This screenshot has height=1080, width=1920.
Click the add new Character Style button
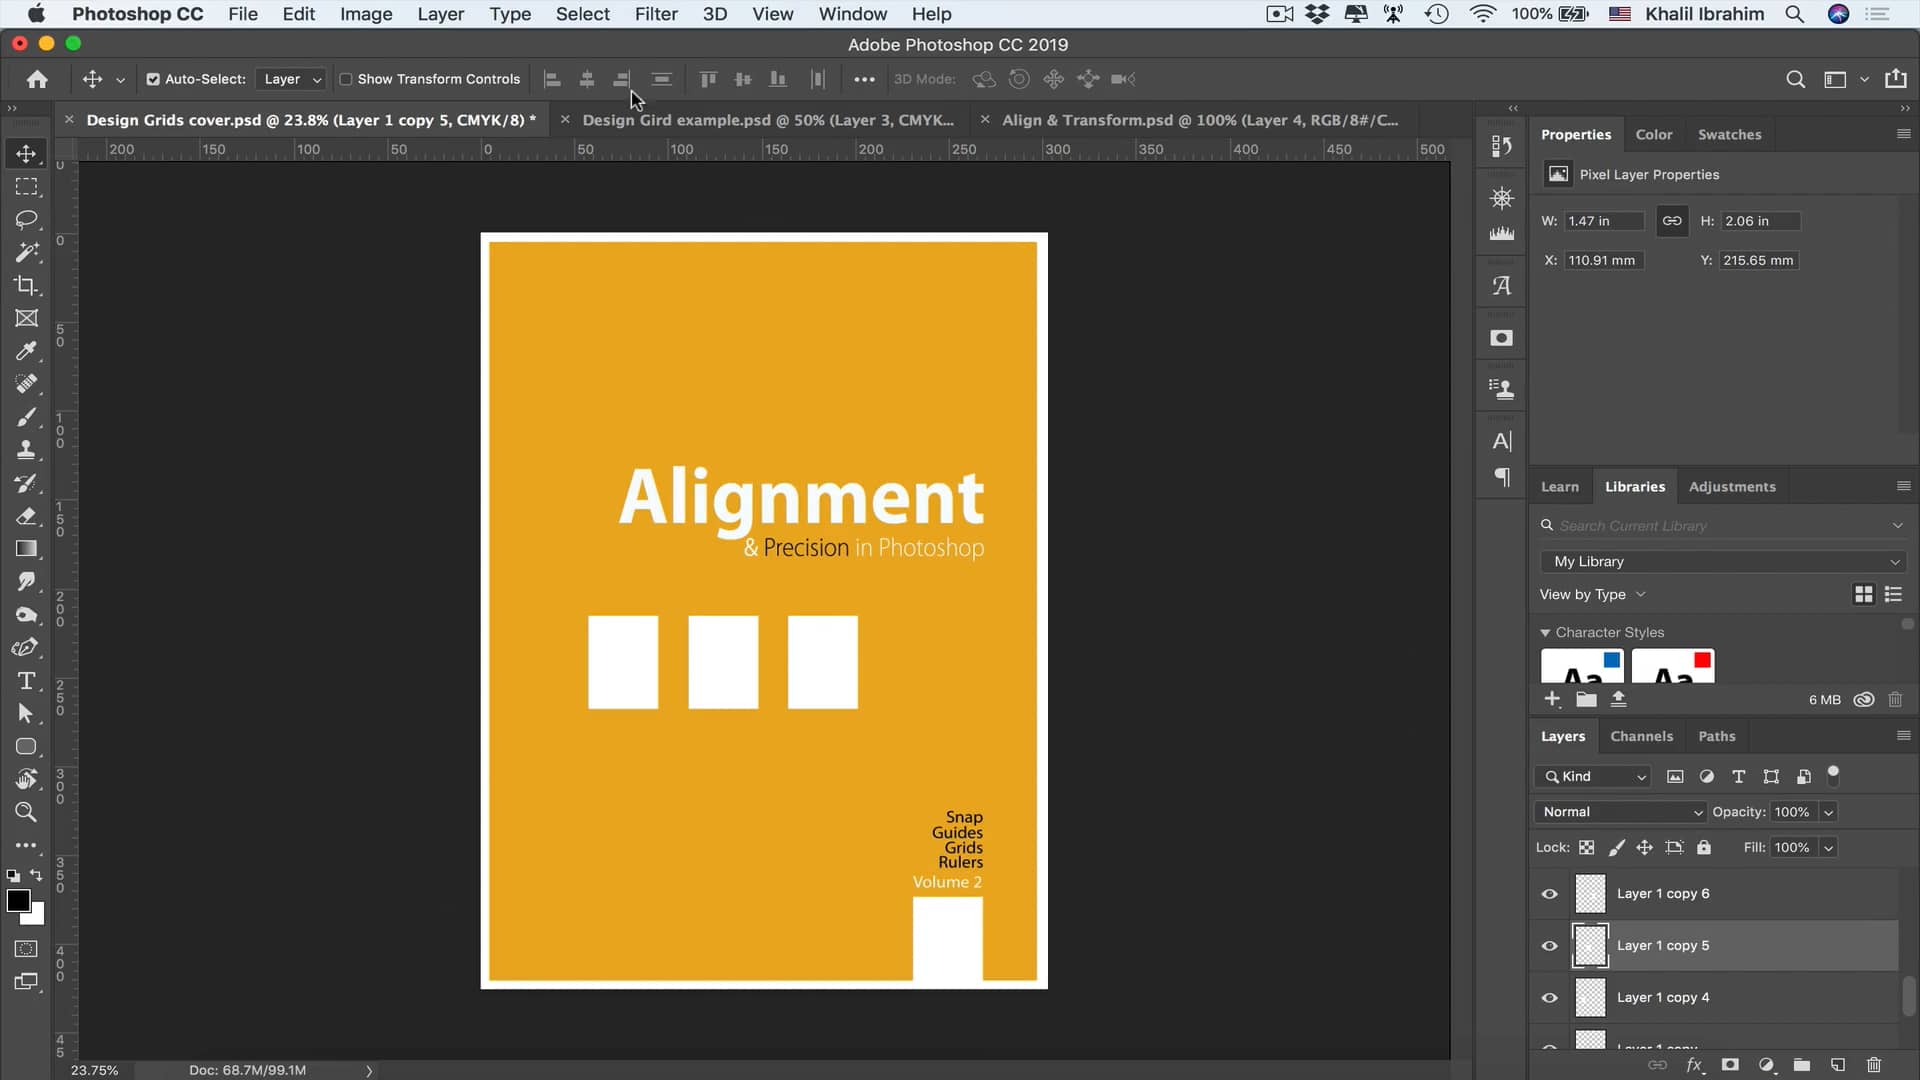[x=1553, y=699]
